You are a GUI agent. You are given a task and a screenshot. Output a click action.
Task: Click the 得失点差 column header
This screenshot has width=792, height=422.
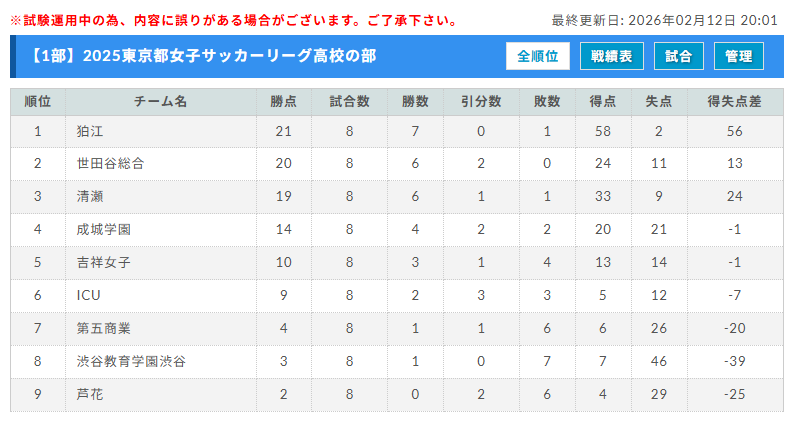734,102
